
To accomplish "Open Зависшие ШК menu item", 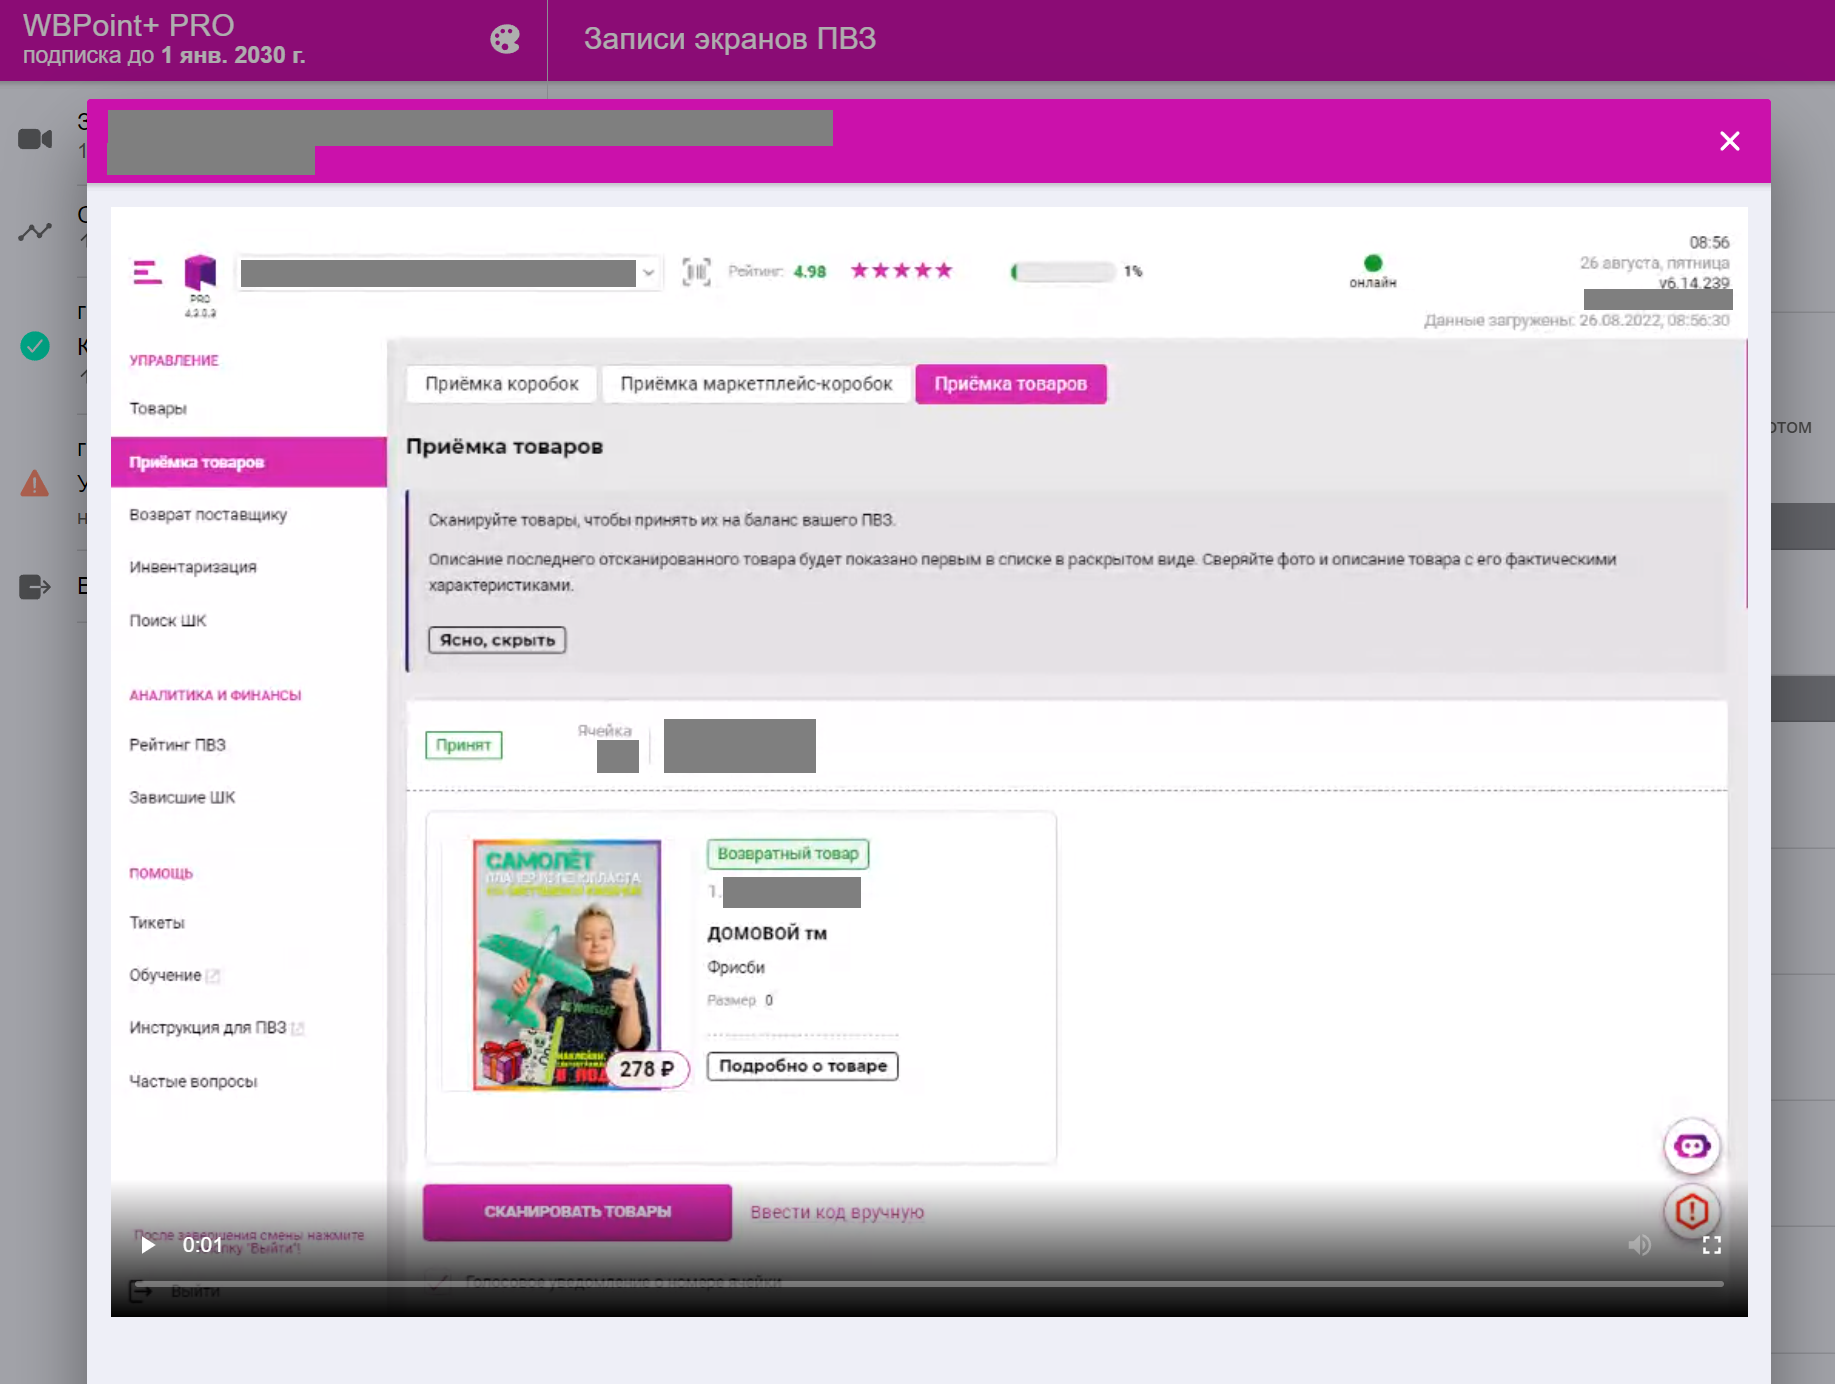I will 182,798.
